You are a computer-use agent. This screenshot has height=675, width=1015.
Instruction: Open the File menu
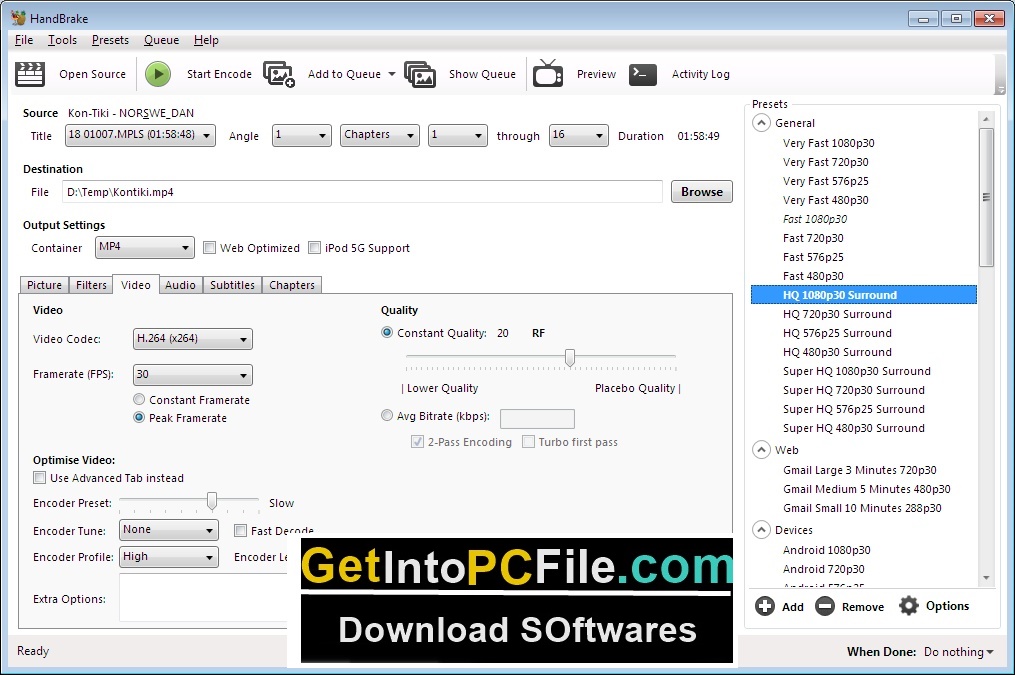tap(24, 40)
